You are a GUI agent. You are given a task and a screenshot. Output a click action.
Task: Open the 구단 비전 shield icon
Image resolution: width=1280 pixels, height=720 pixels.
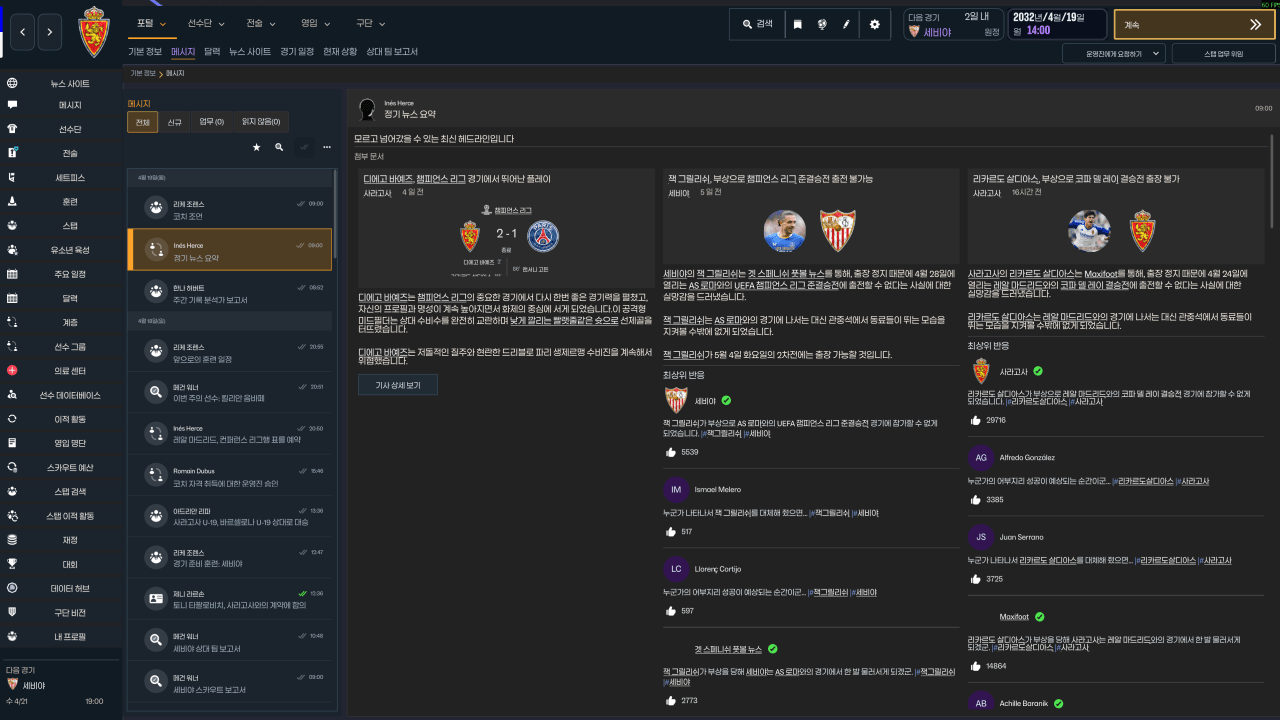pos(12,612)
